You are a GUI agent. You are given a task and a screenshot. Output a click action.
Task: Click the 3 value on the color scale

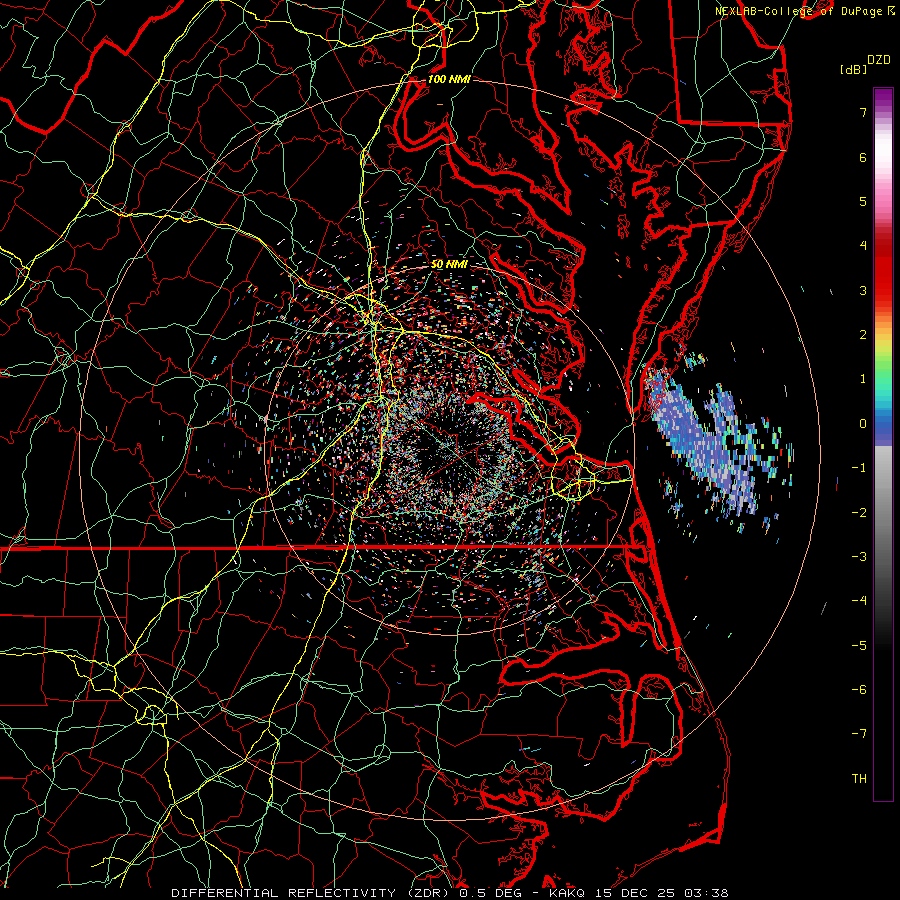[x=863, y=290]
